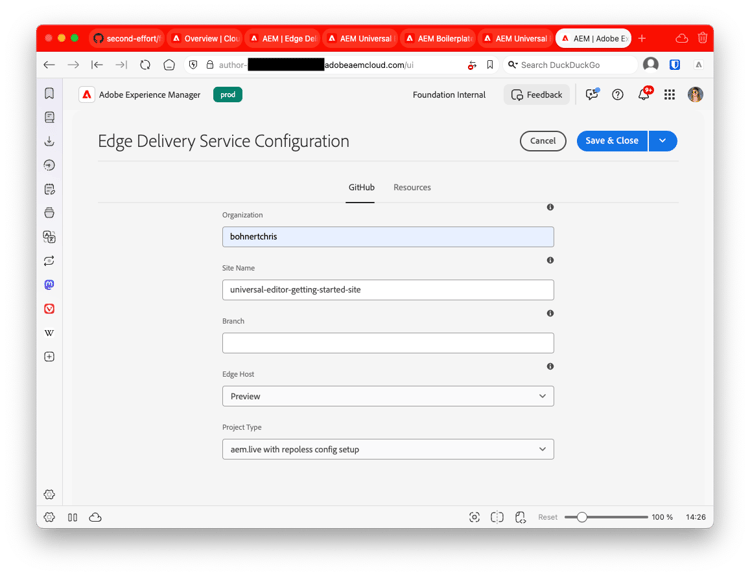
Task: Open the Reading List panel icon
Action: [x=49, y=117]
